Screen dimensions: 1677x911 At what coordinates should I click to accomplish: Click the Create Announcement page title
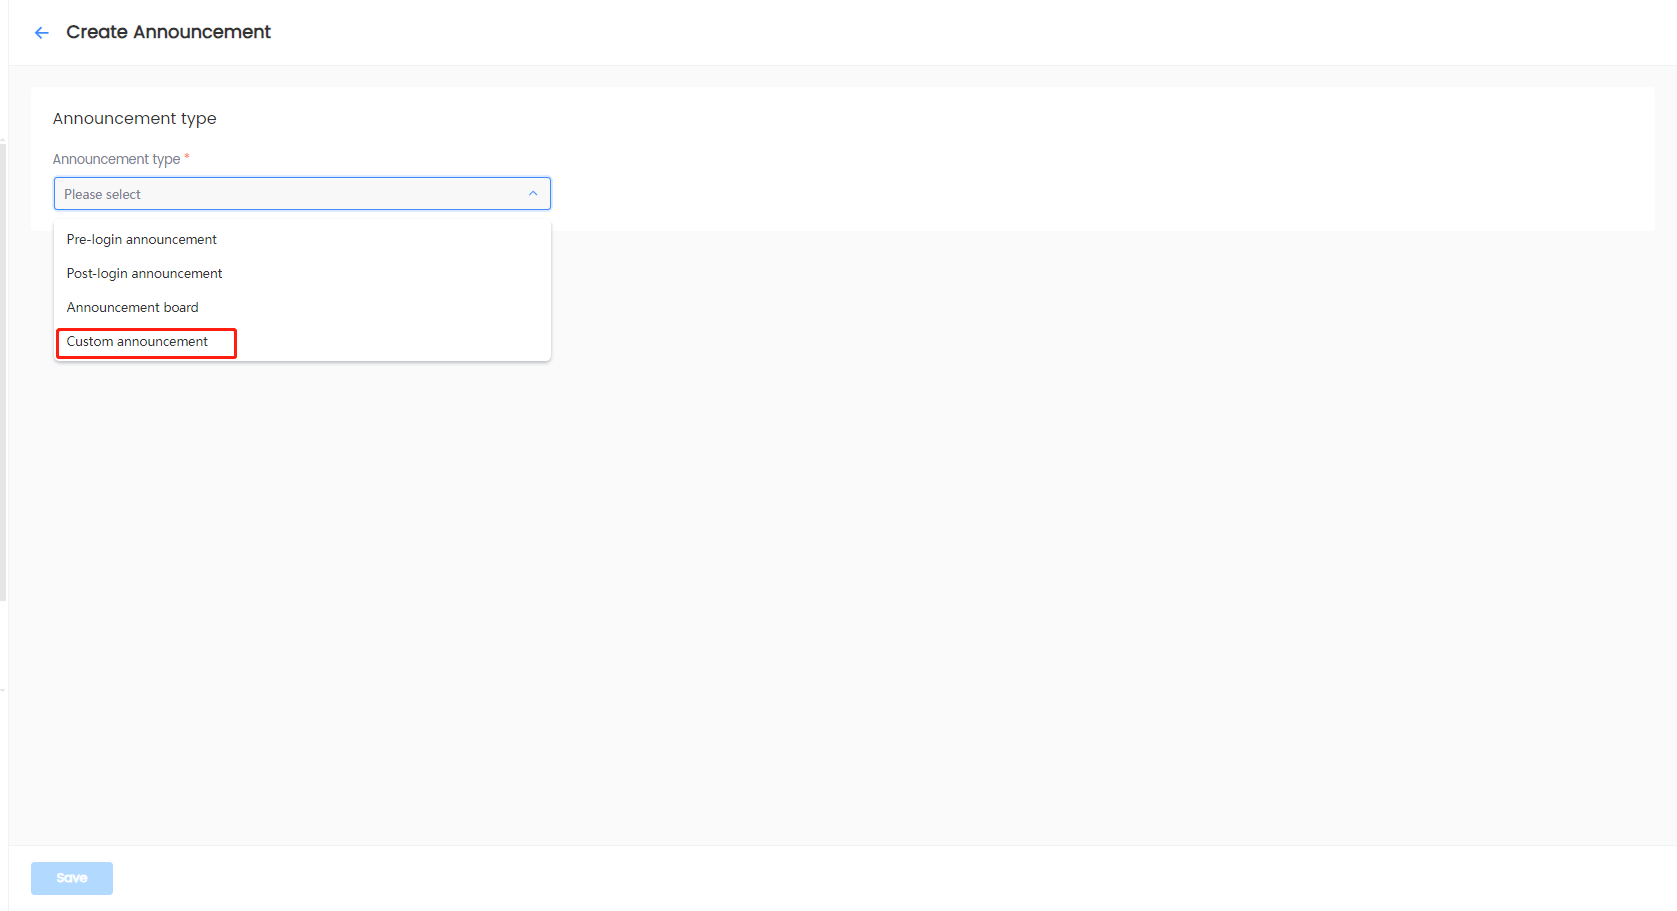click(168, 32)
